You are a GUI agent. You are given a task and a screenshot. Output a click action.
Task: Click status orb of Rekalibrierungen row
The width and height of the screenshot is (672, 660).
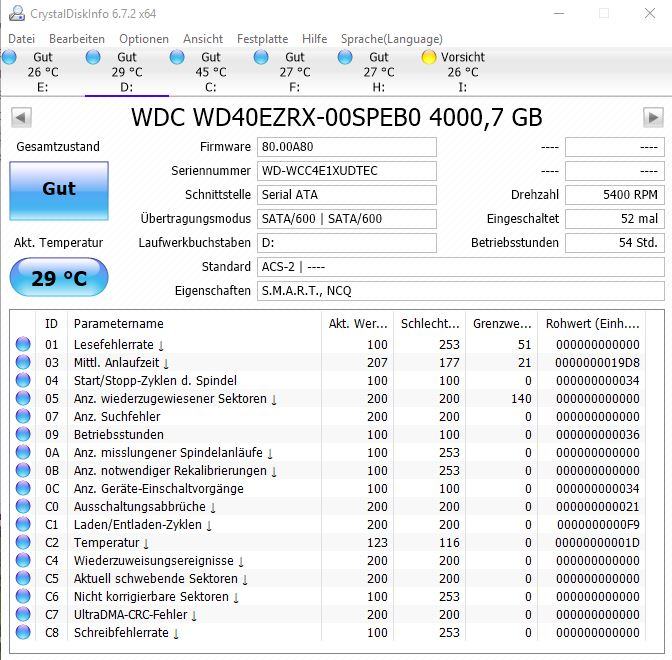pos(23,470)
